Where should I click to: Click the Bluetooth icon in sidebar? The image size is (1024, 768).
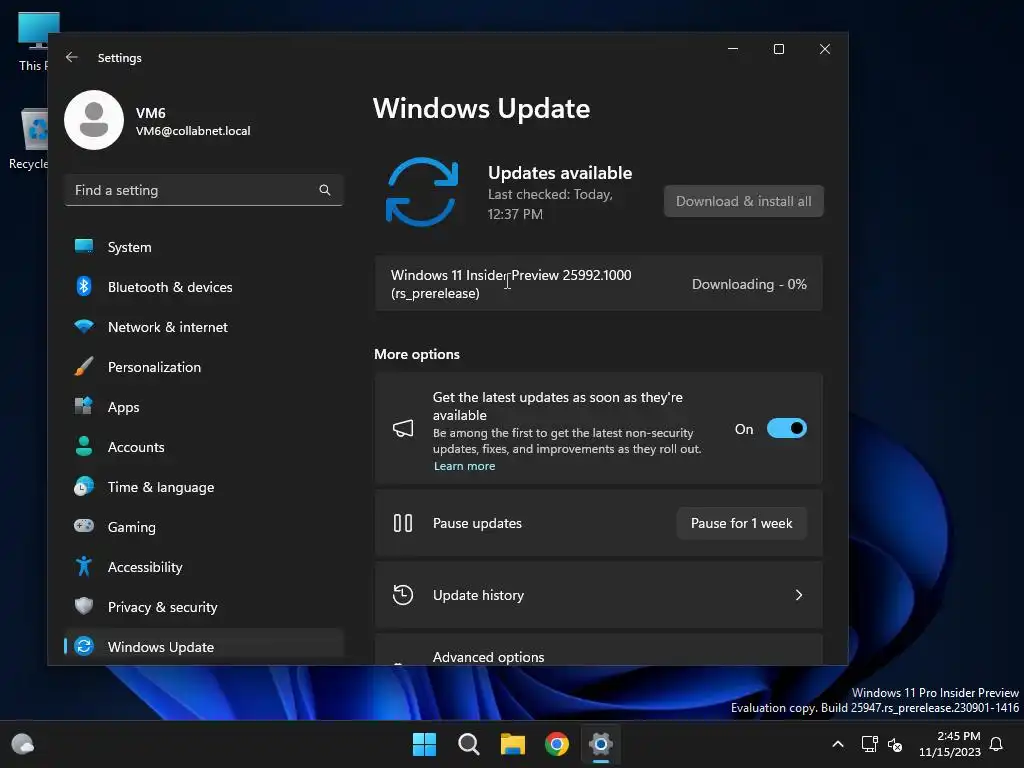84,286
